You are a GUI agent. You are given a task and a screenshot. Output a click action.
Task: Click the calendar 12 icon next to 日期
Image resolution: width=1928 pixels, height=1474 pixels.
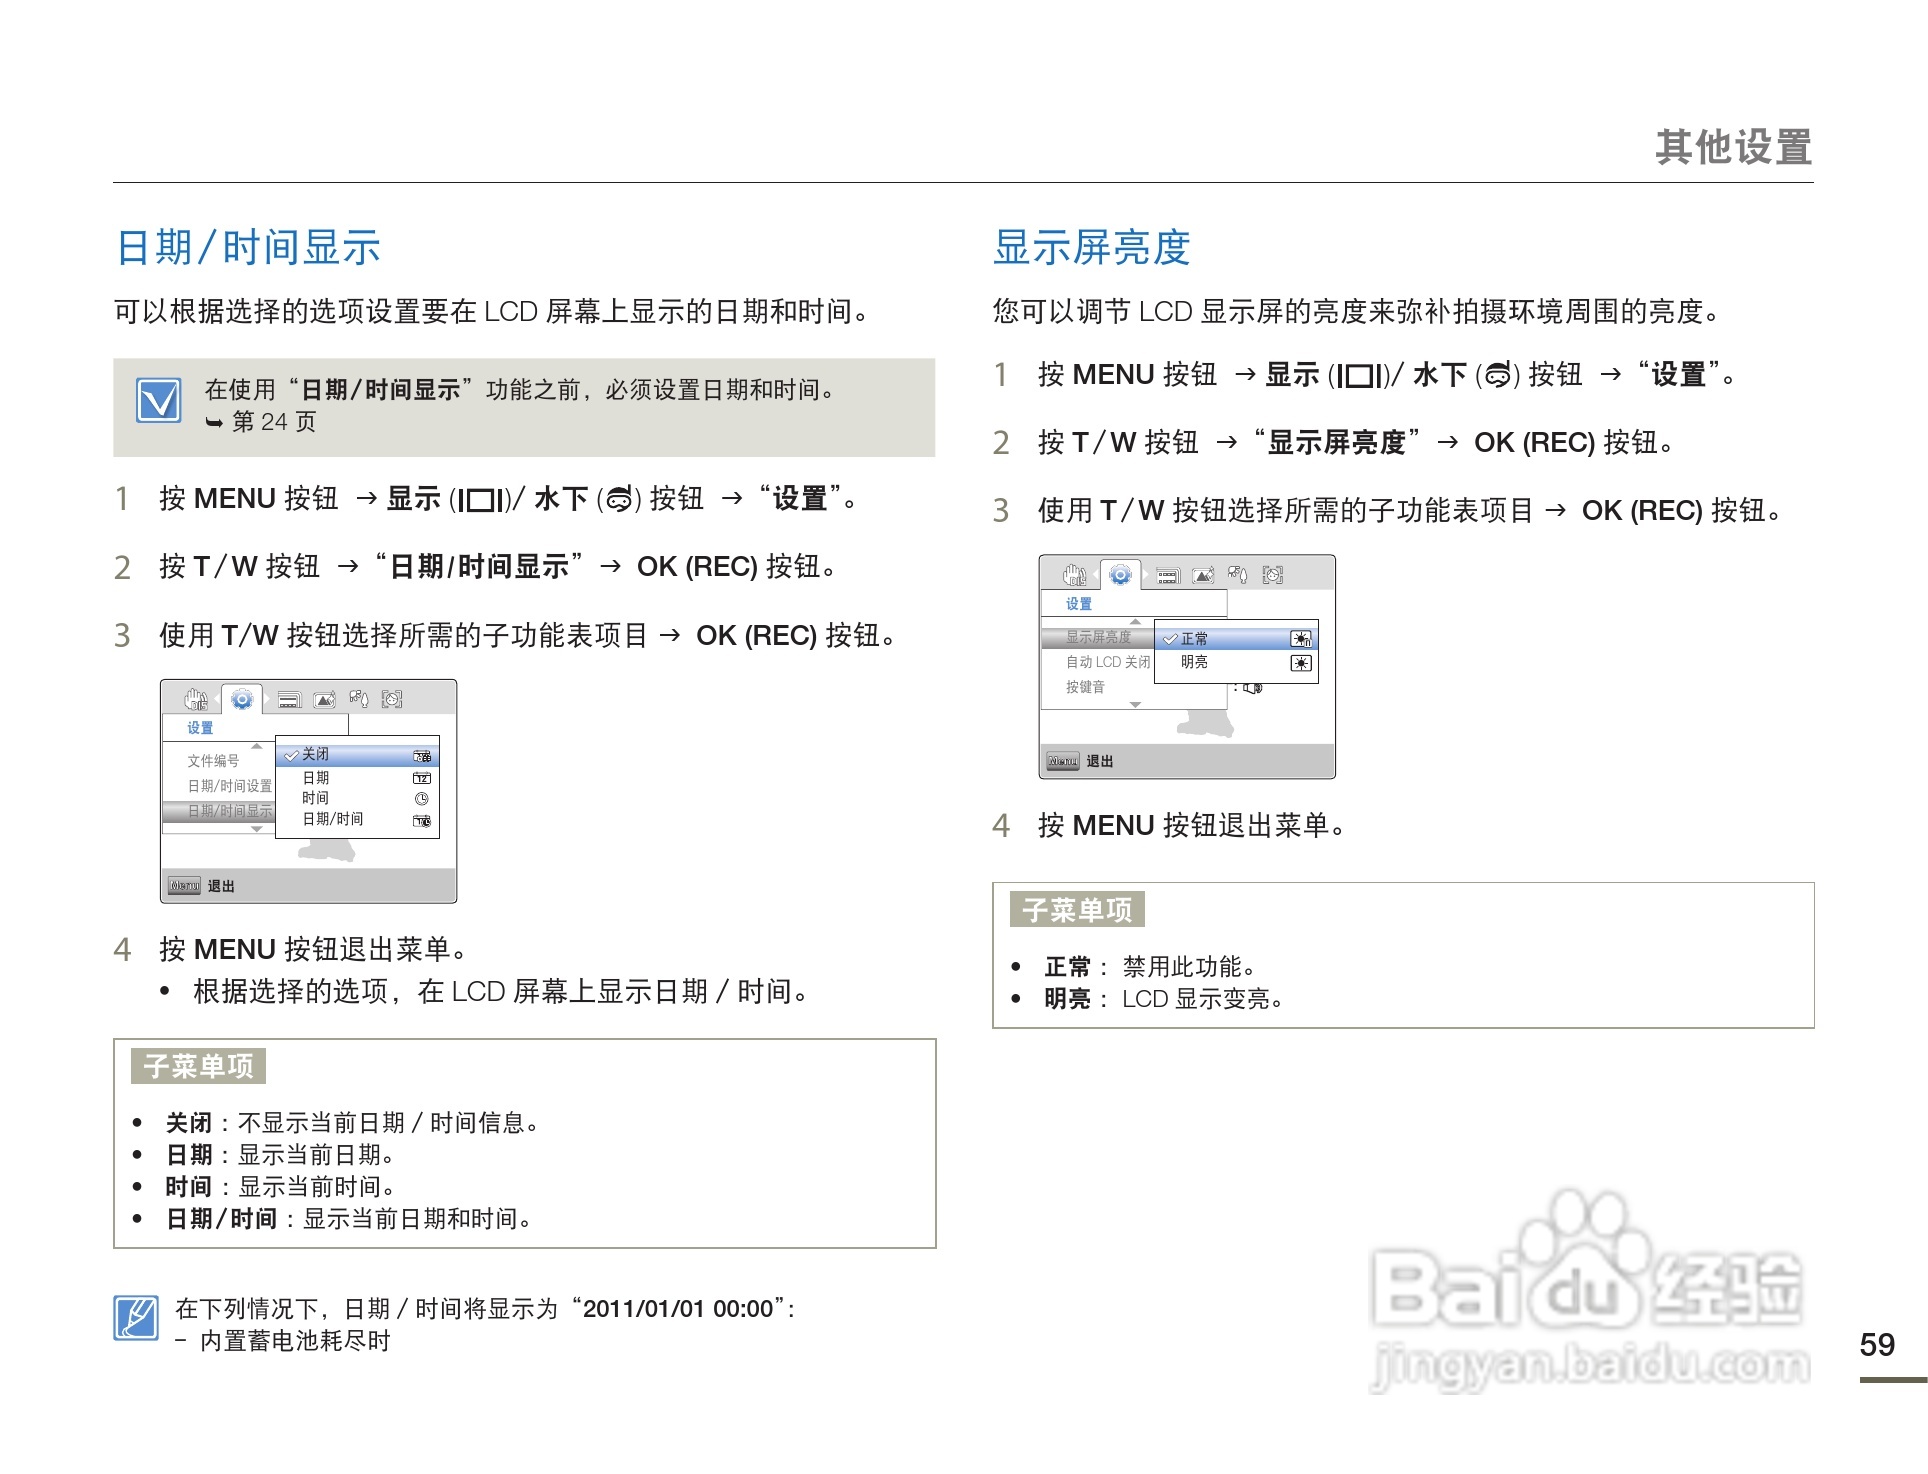[422, 778]
